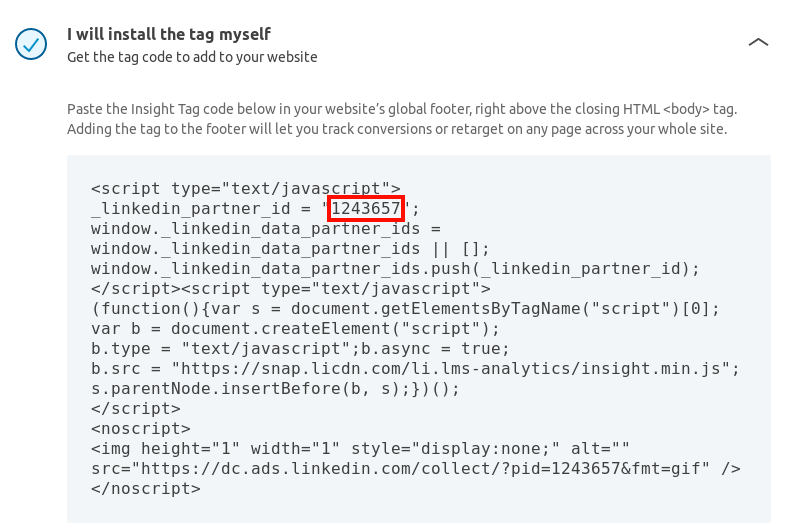Click the document.createElement("script") line
Image resolution: width=794 pixels, height=532 pixels.
pos(295,329)
